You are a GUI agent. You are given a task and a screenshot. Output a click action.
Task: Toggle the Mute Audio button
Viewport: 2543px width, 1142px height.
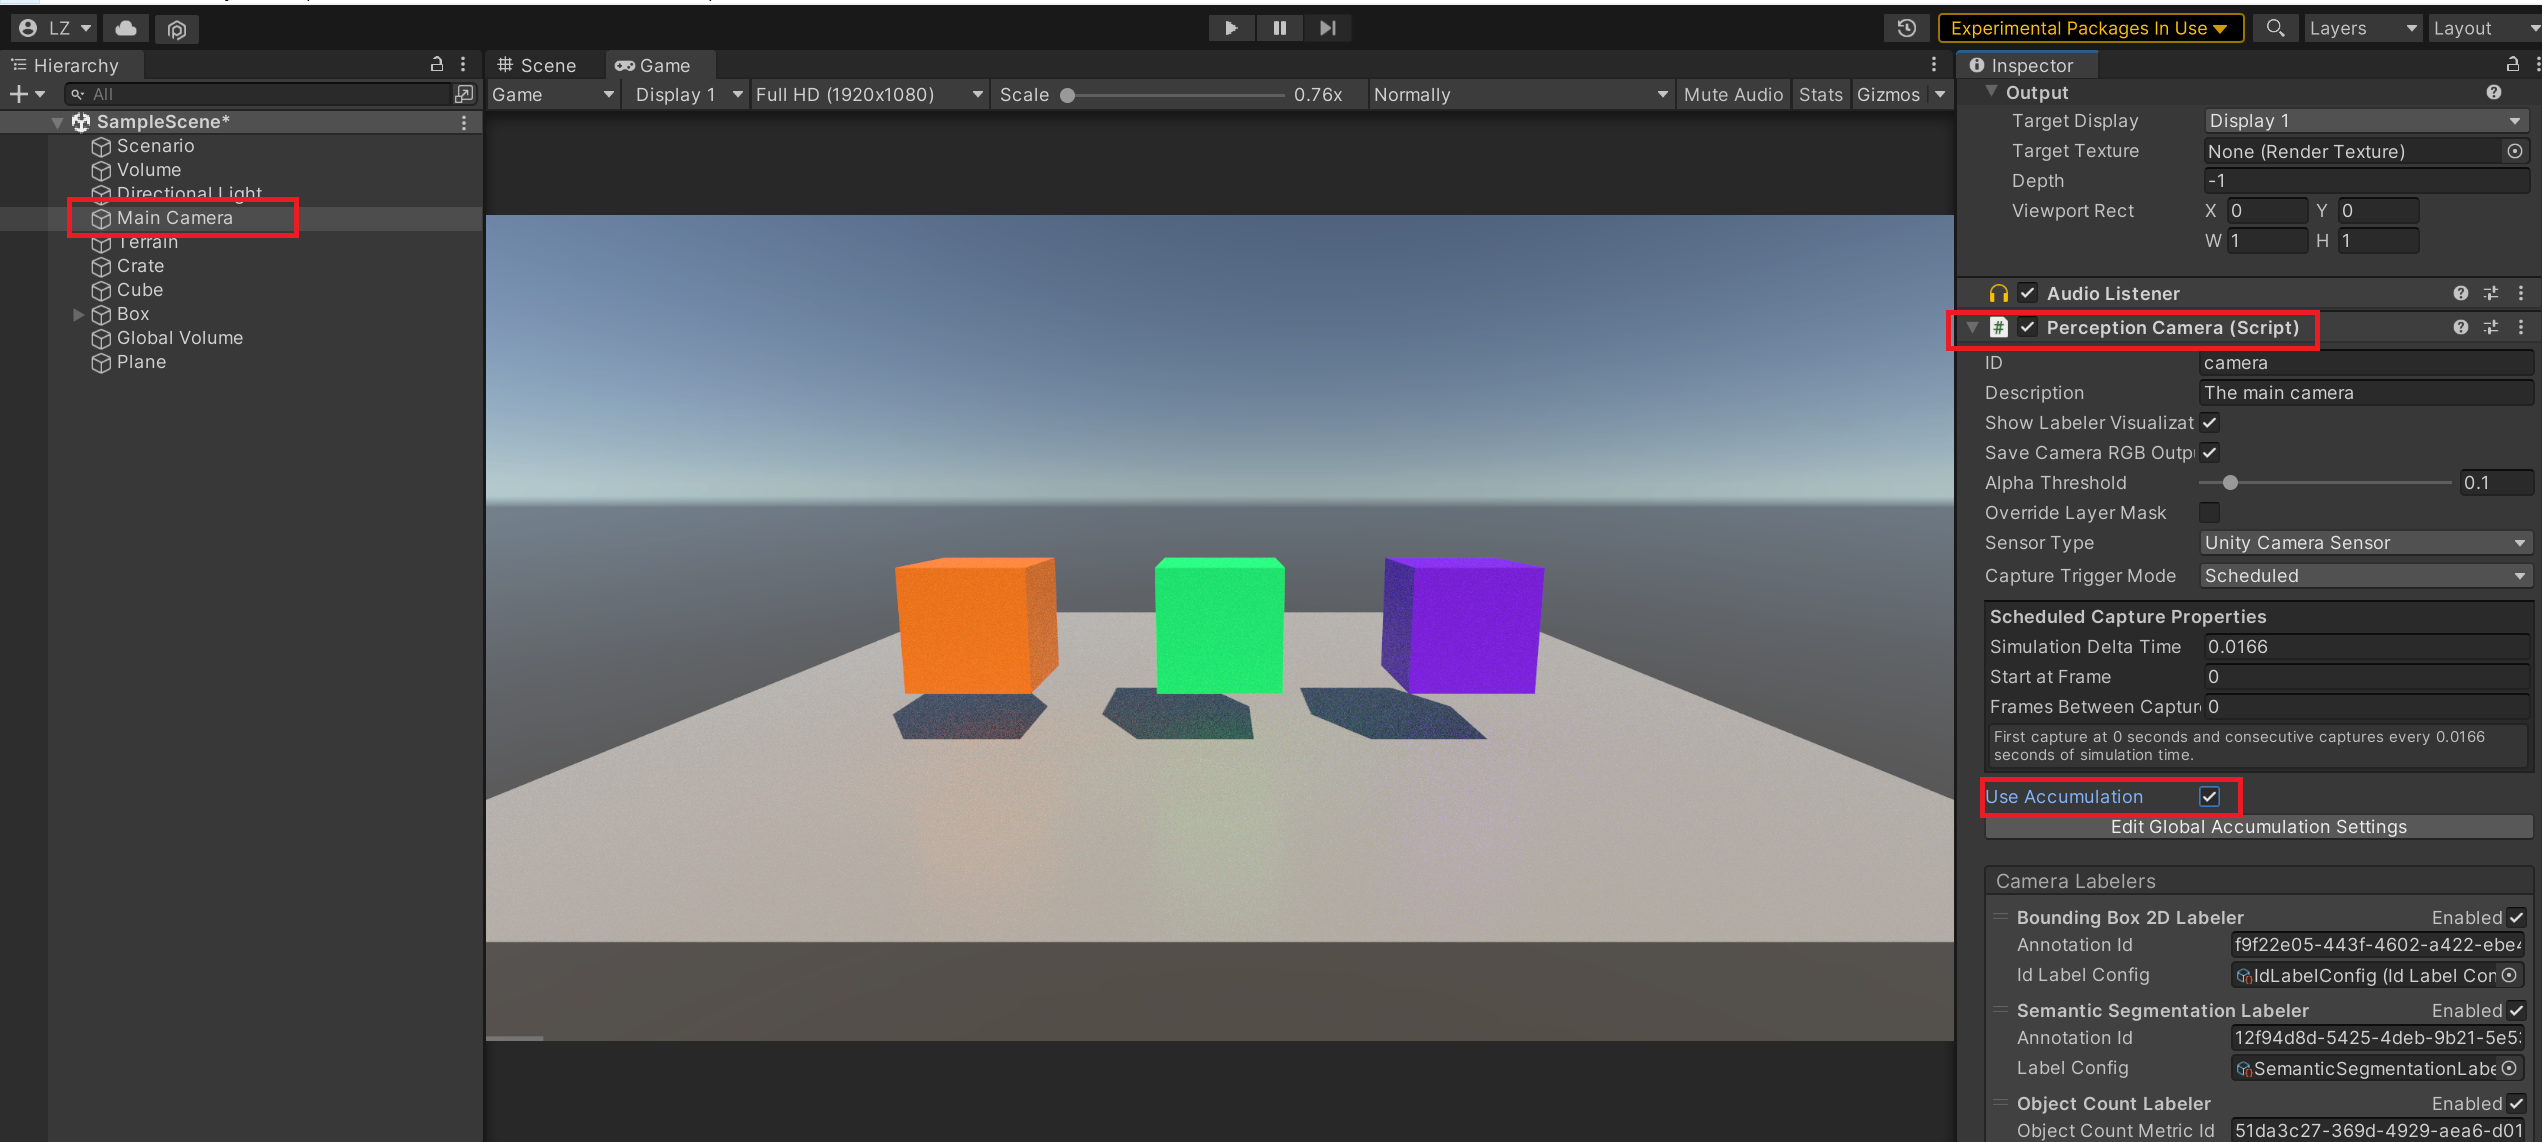tap(1732, 94)
